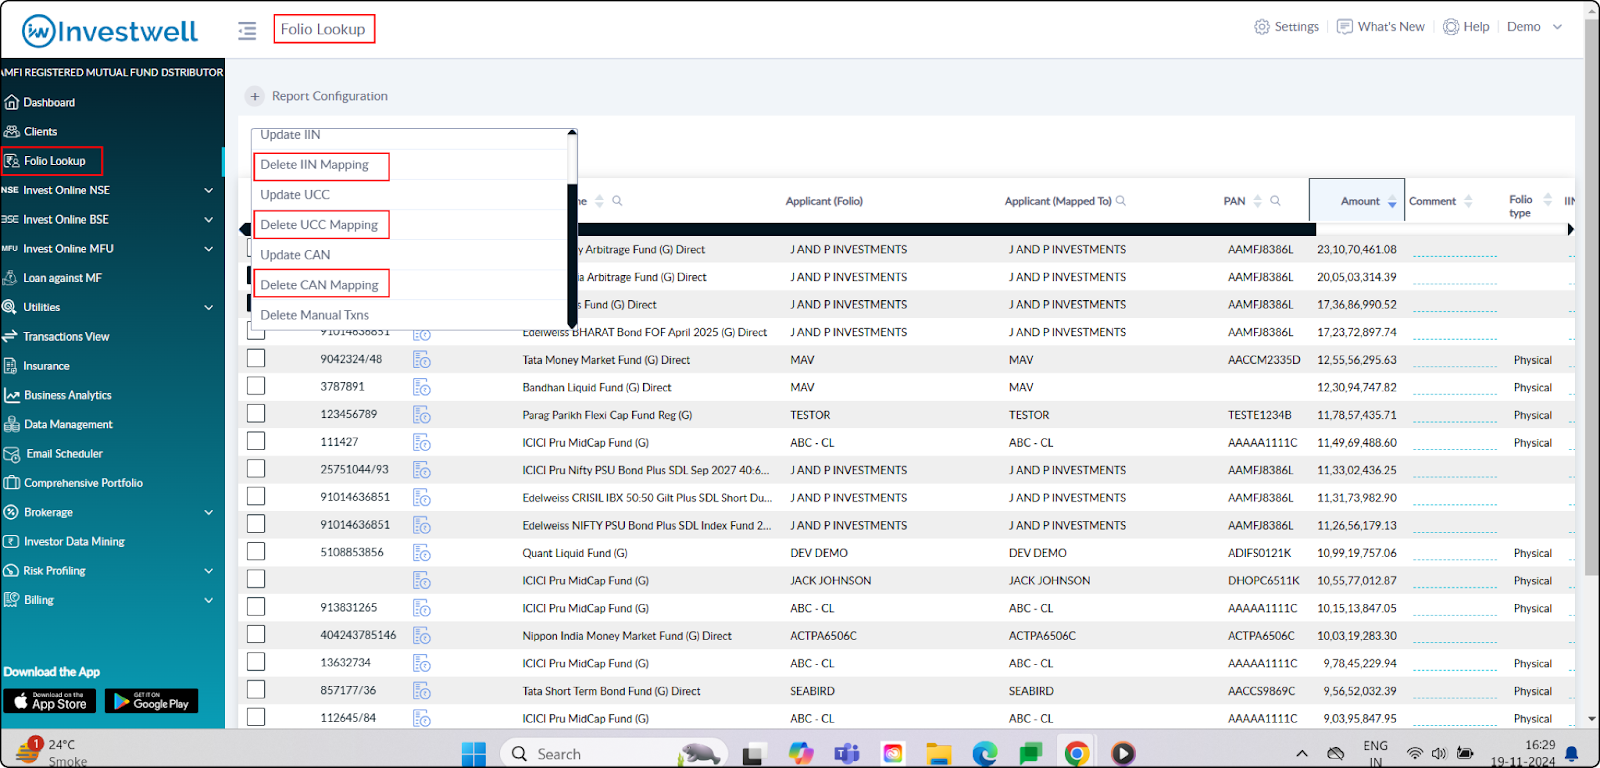Open File Explorer from taskbar
Viewport: 1600px width, 768px height.
click(938, 754)
